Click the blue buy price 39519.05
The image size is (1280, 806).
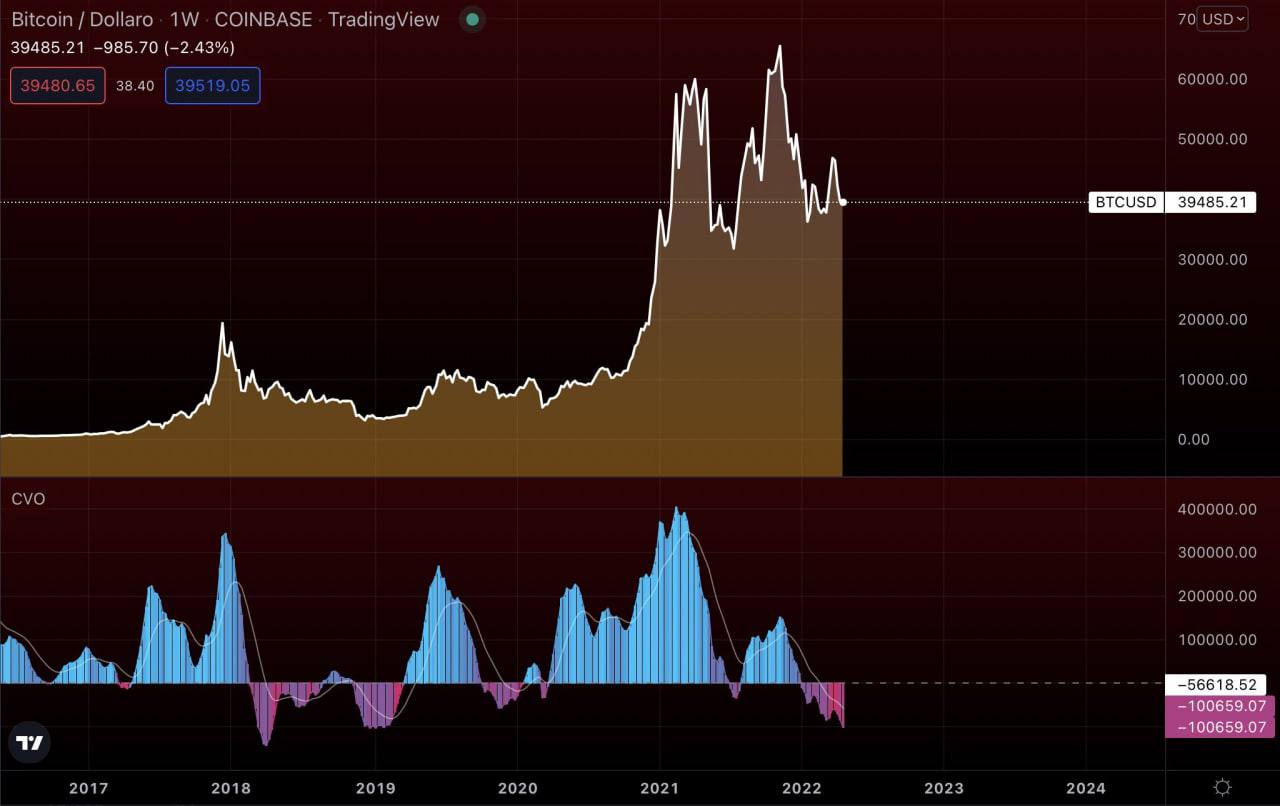coord(213,86)
